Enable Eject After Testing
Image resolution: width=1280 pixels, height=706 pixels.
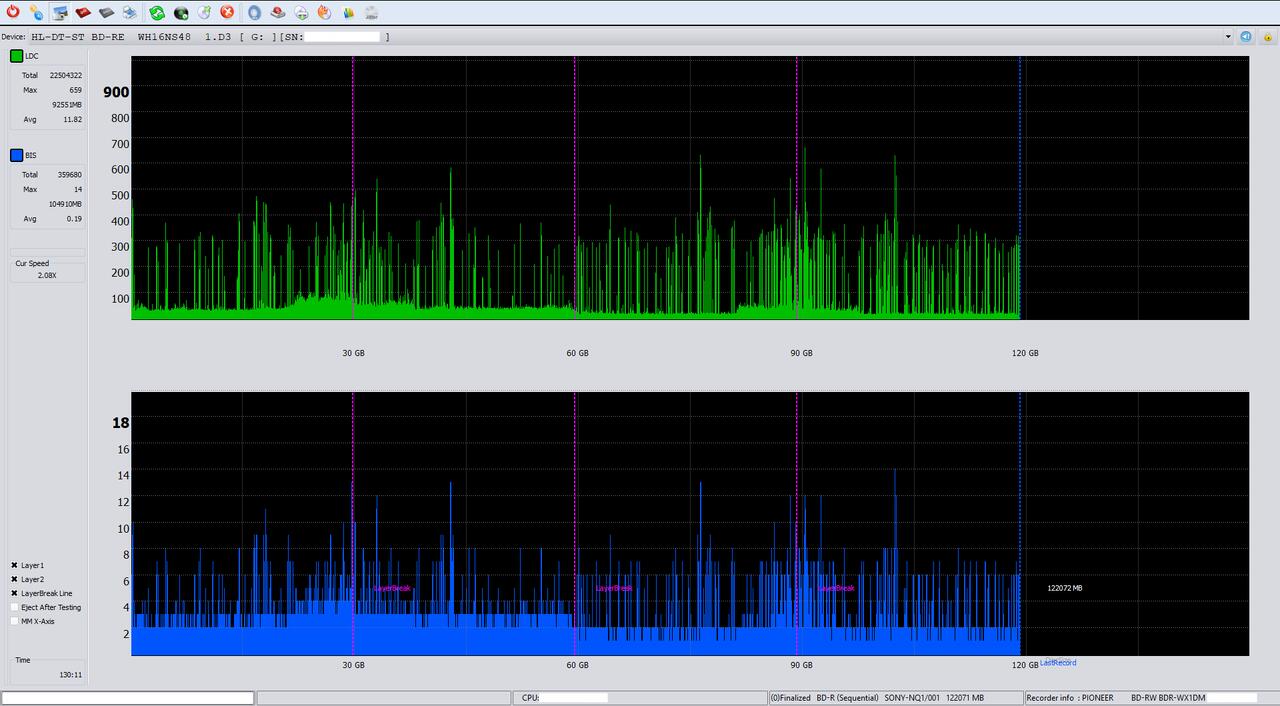tap(14, 607)
